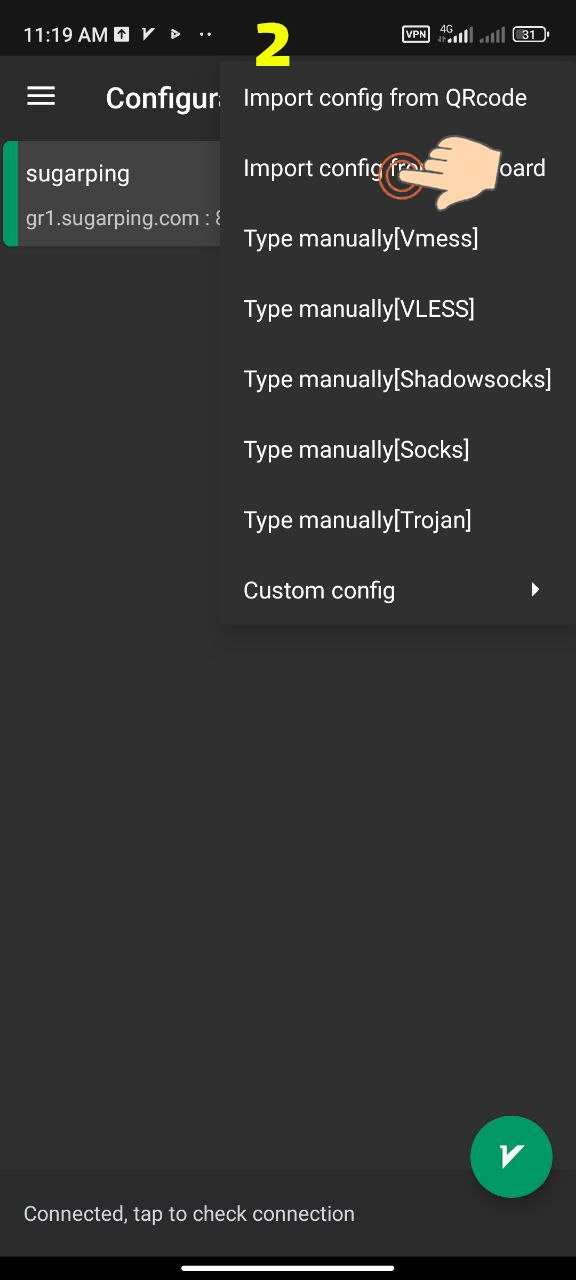Choose Type manually[Shadowsocks] entry
Image resolution: width=576 pixels, height=1280 pixels.
pos(398,379)
